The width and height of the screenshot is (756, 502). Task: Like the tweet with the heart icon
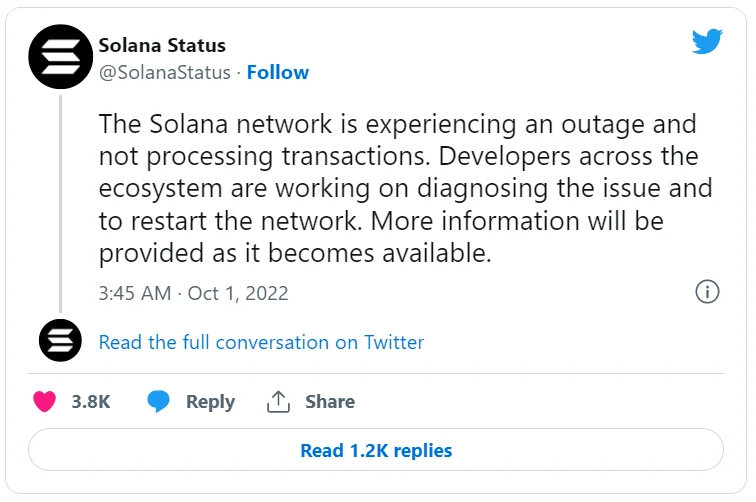click(x=44, y=402)
